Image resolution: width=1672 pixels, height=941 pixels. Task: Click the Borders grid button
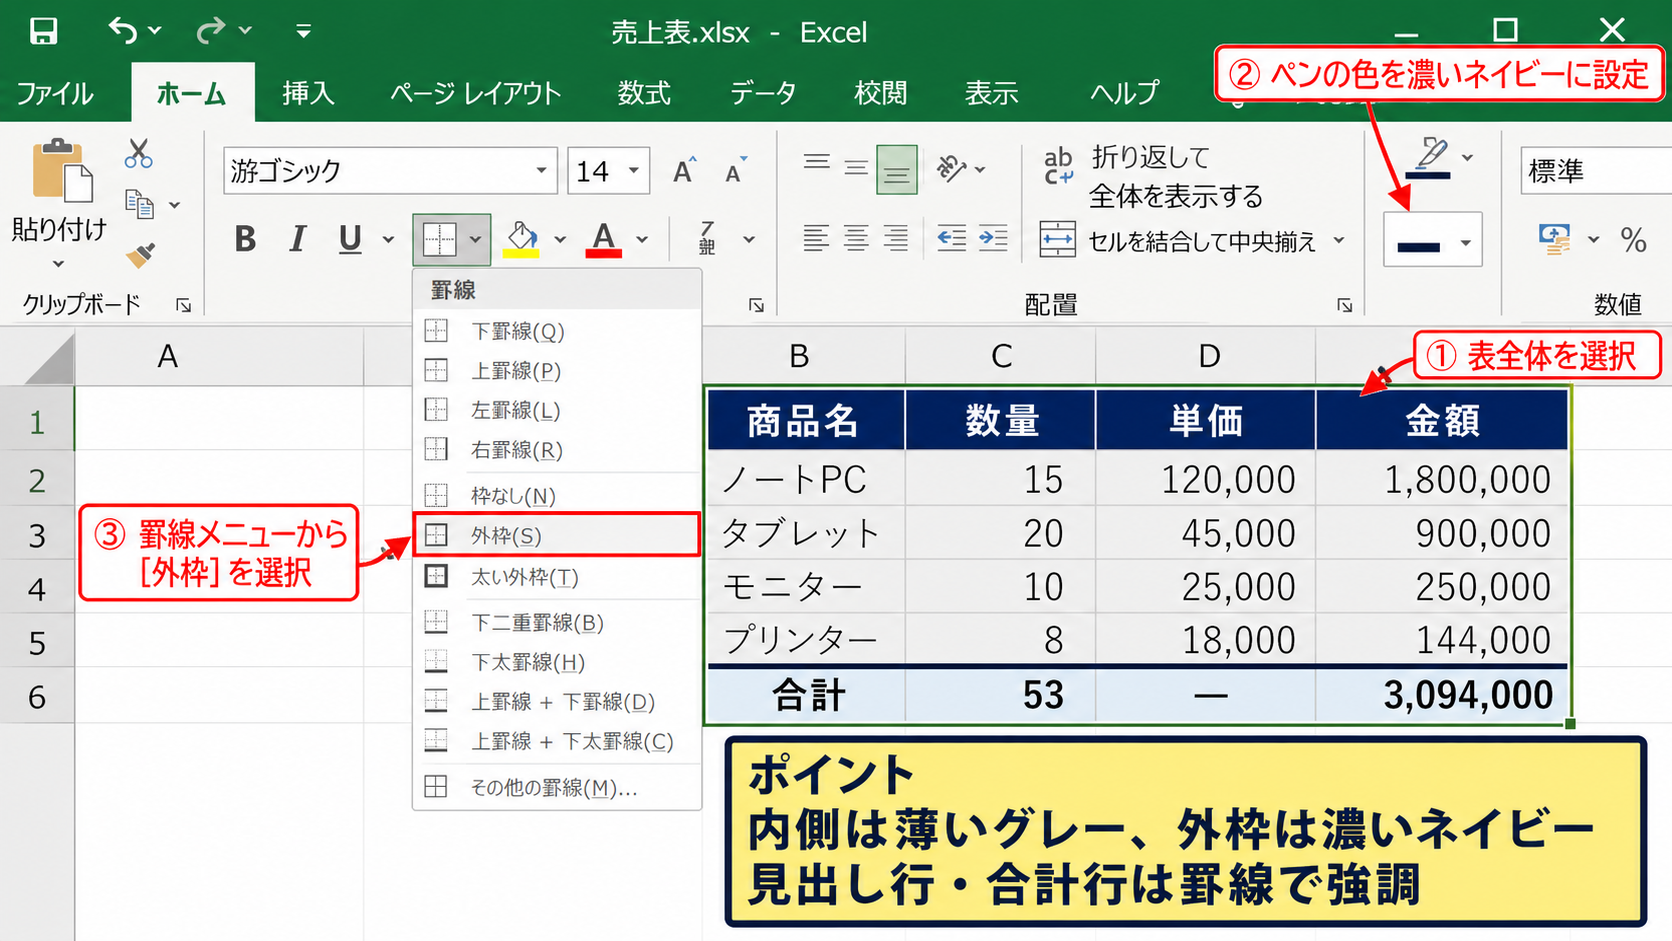(439, 239)
